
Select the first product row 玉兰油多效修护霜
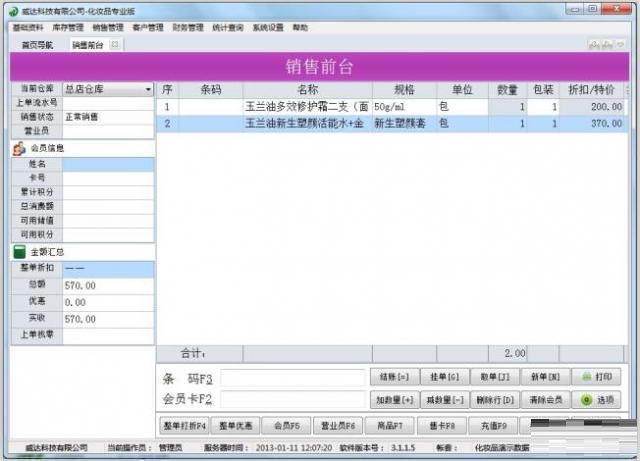tap(305, 106)
